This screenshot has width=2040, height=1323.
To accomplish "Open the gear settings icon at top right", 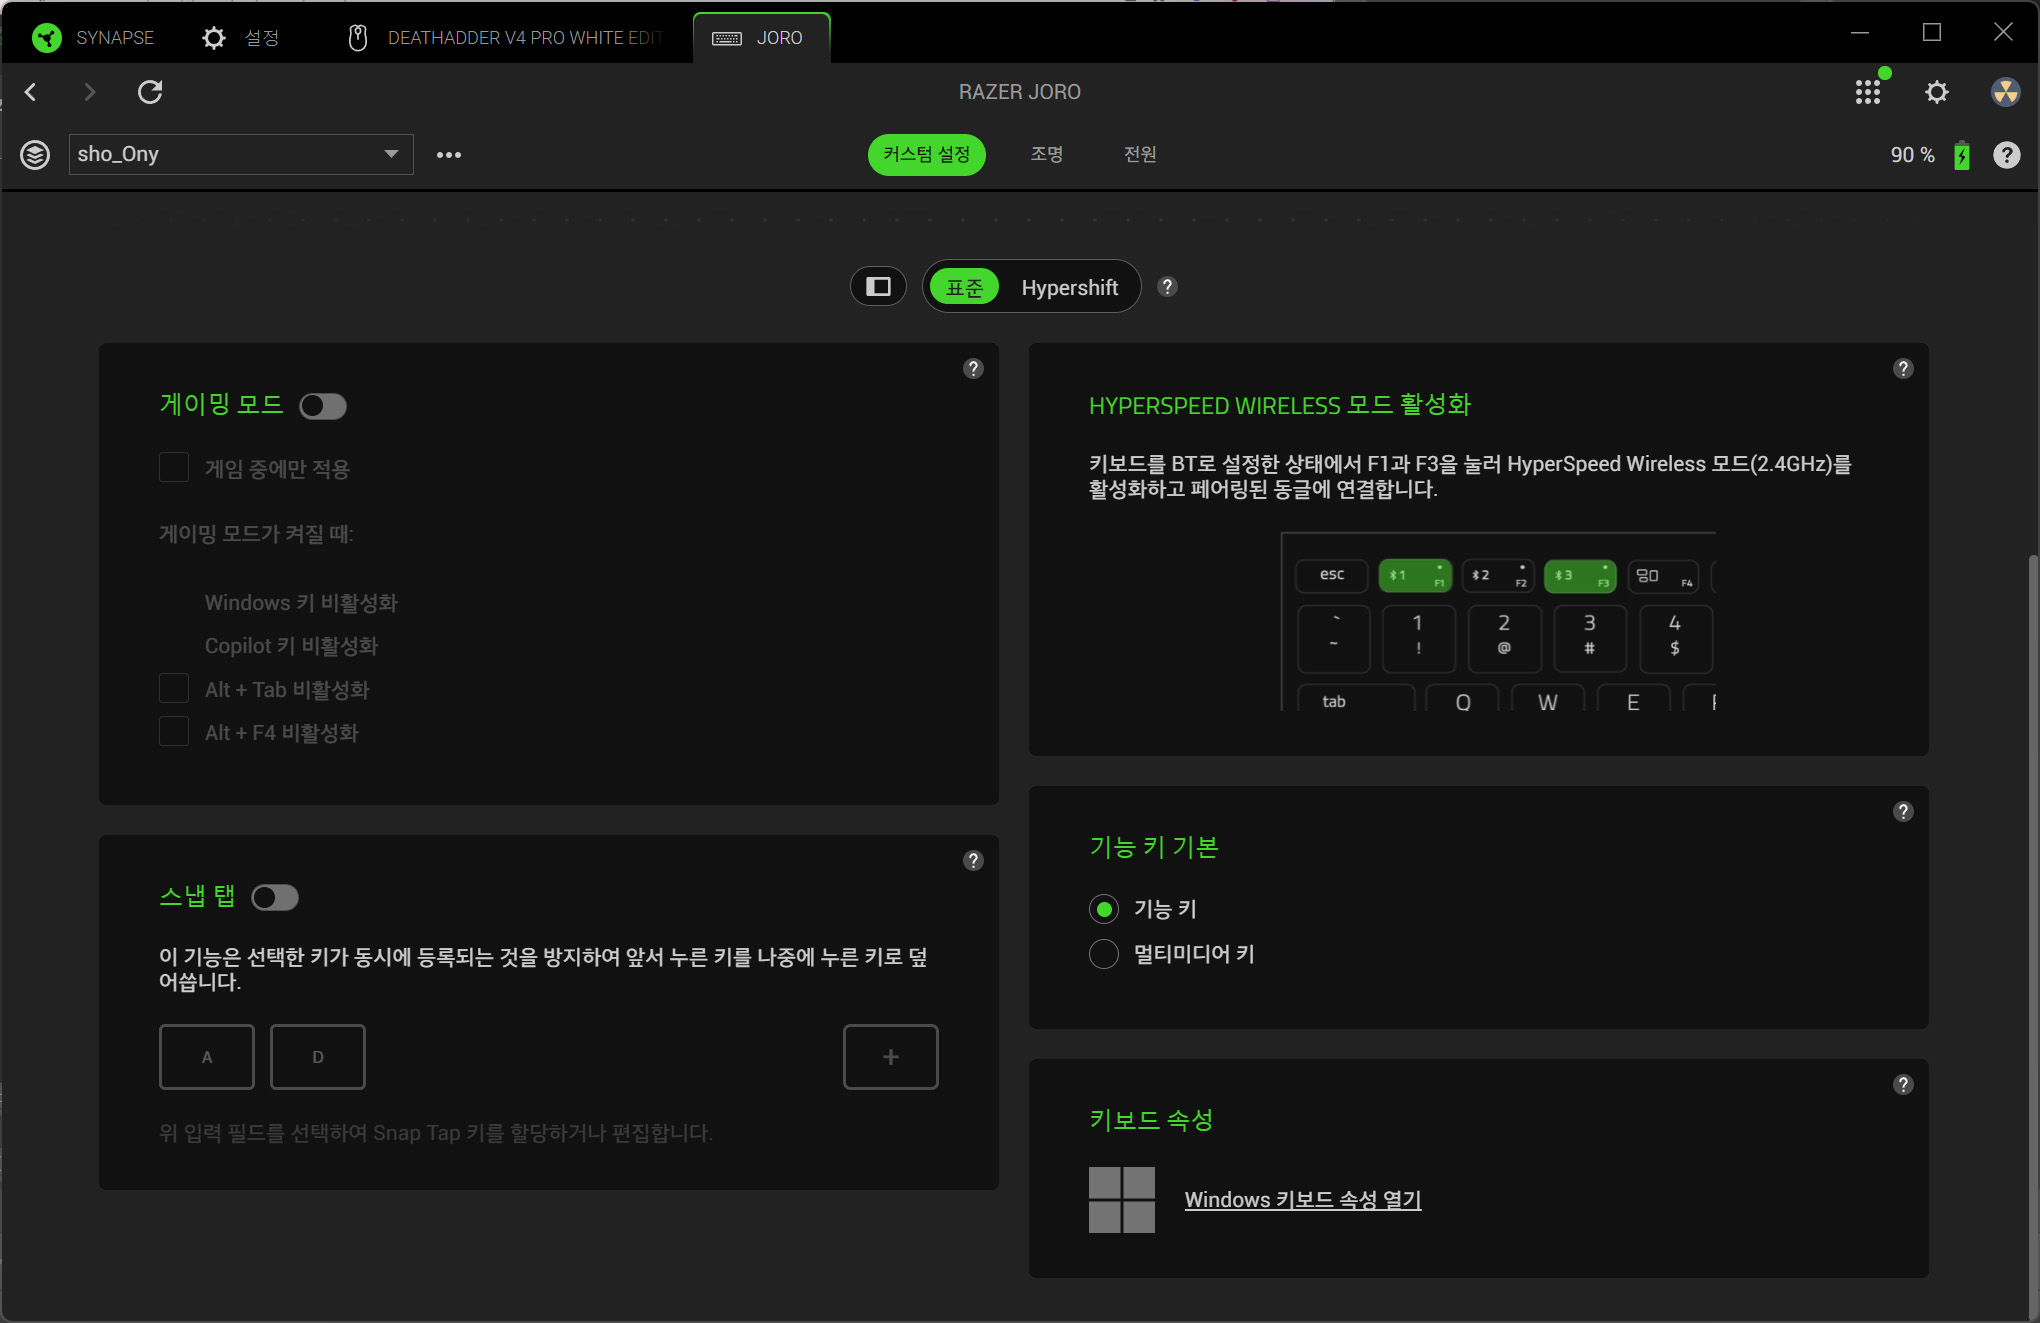I will (x=1936, y=92).
